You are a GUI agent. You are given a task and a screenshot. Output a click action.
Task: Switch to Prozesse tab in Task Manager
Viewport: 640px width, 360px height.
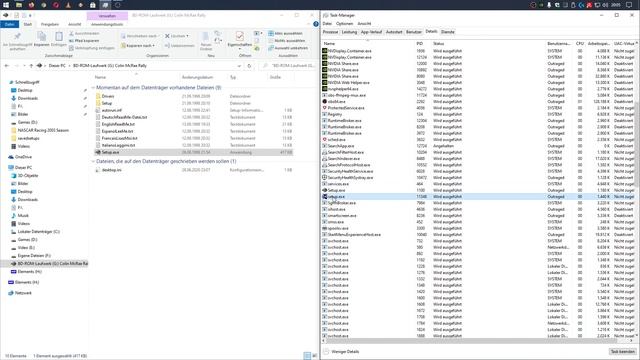point(330,32)
